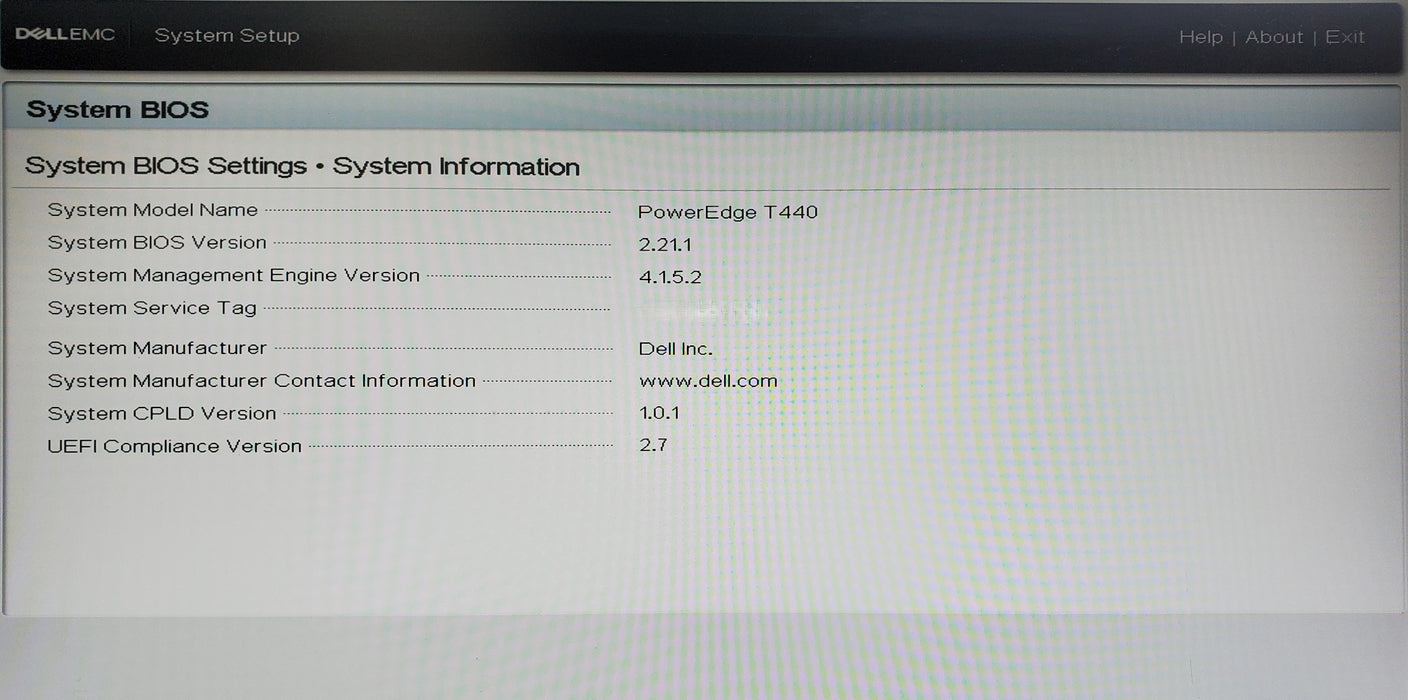Click the Dell EMC logo
The image size is (1408, 700).
point(65,35)
